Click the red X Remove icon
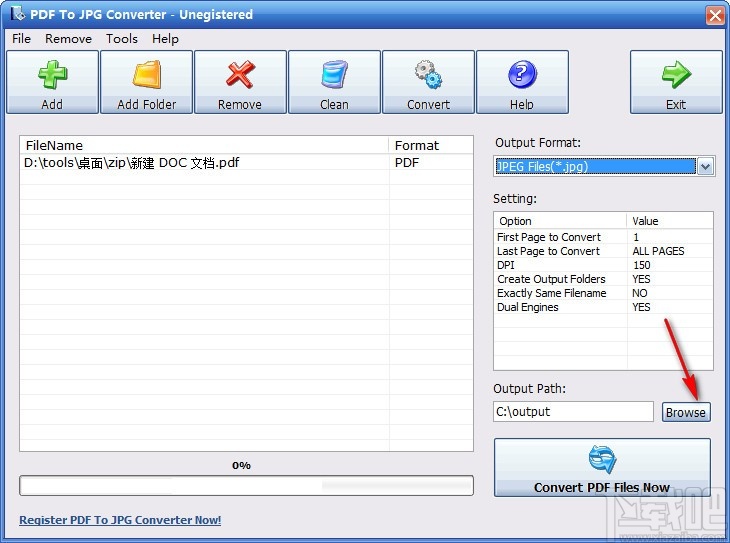The height and width of the screenshot is (543, 730). pyautogui.click(x=240, y=75)
